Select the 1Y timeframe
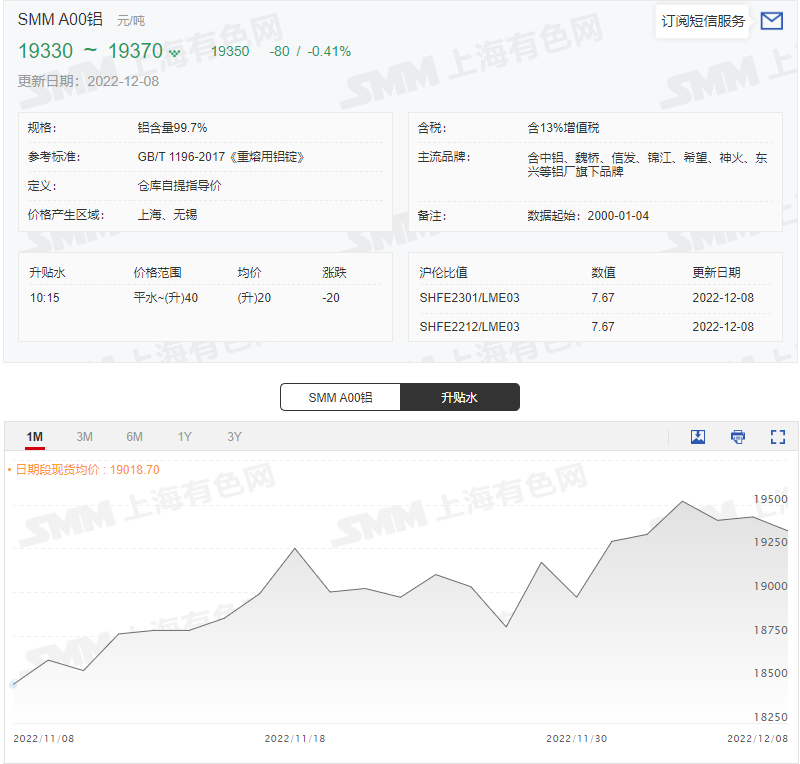 [x=184, y=437]
